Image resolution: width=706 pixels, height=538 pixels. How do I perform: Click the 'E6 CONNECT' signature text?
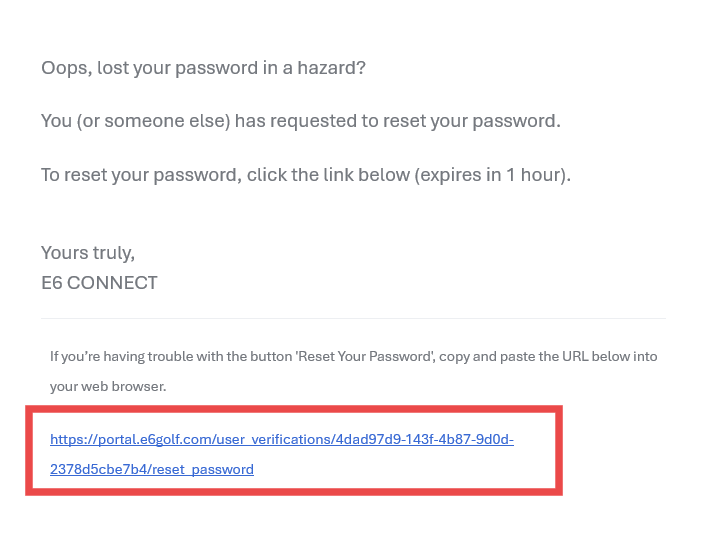99,283
